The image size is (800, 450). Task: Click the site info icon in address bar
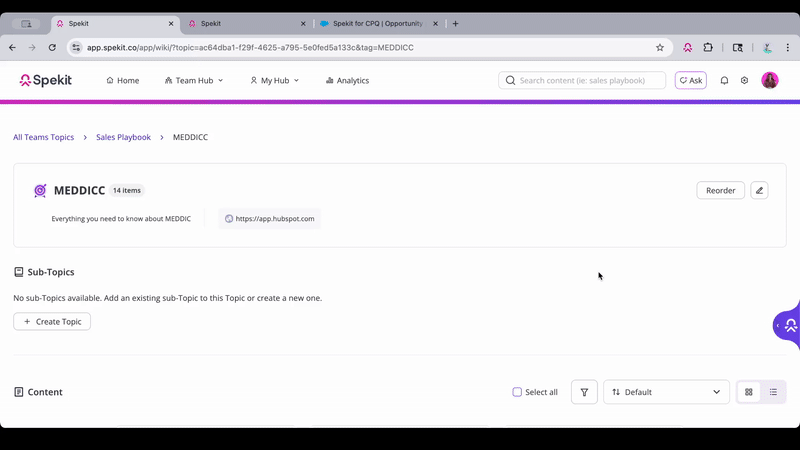[x=76, y=47]
